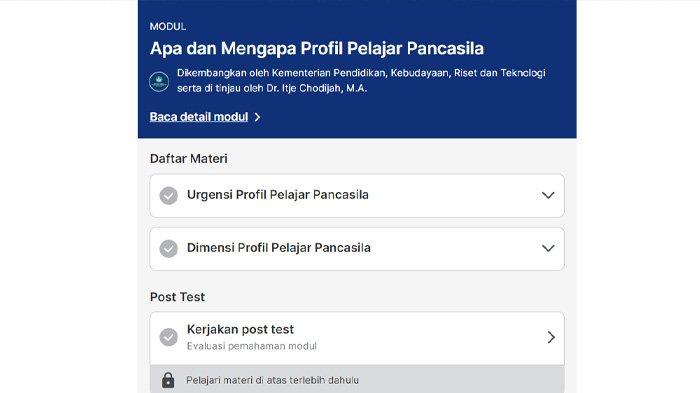The width and height of the screenshot is (700, 393).
Task: Click the module title Apa dan Mengapa Profil Pelajar Pancasila
Action: pyautogui.click(x=317, y=48)
